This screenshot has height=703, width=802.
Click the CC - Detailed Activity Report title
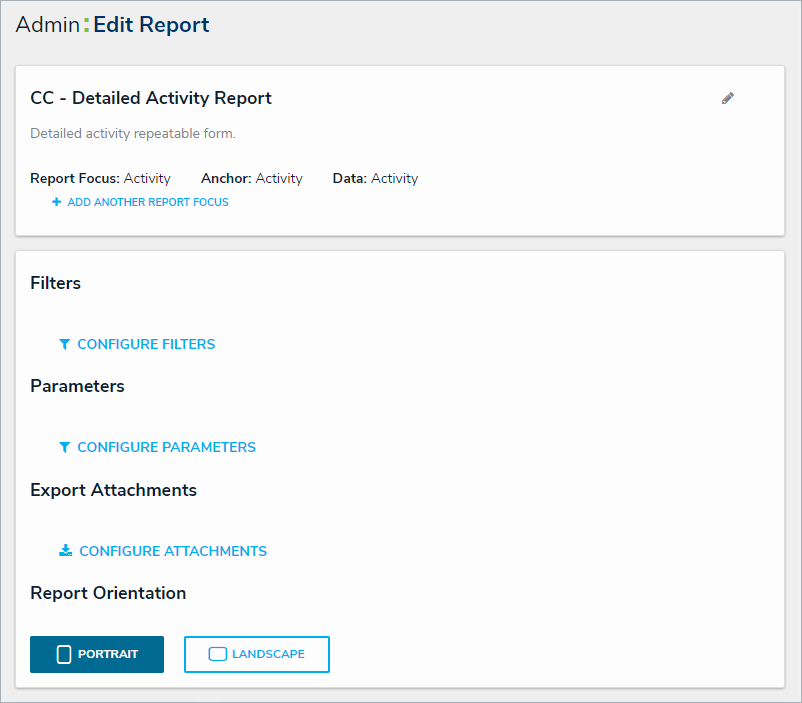coord(151,98)
